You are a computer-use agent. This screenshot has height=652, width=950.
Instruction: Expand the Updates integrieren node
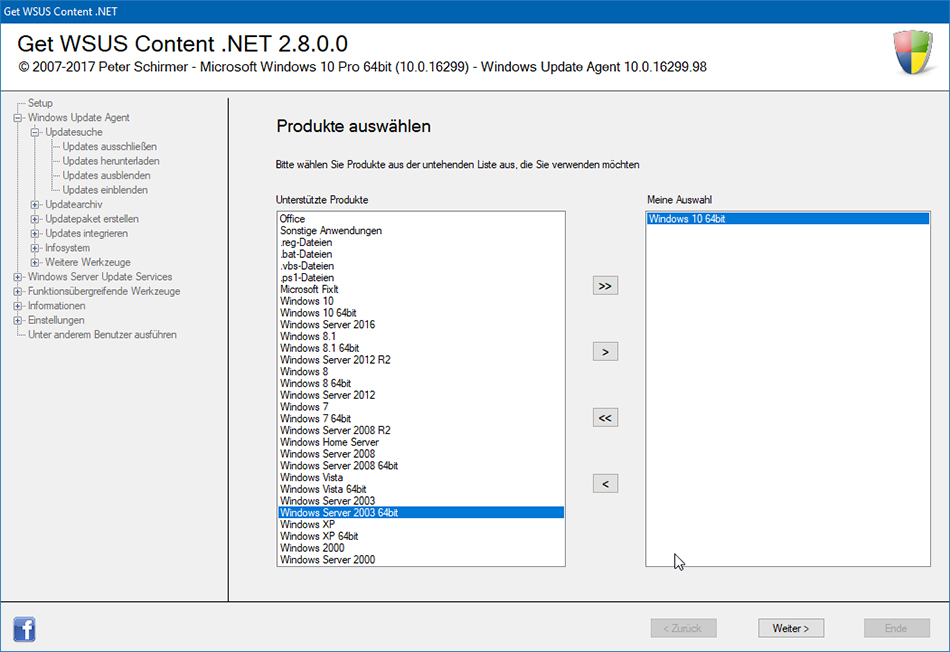(x=35, y=233)
